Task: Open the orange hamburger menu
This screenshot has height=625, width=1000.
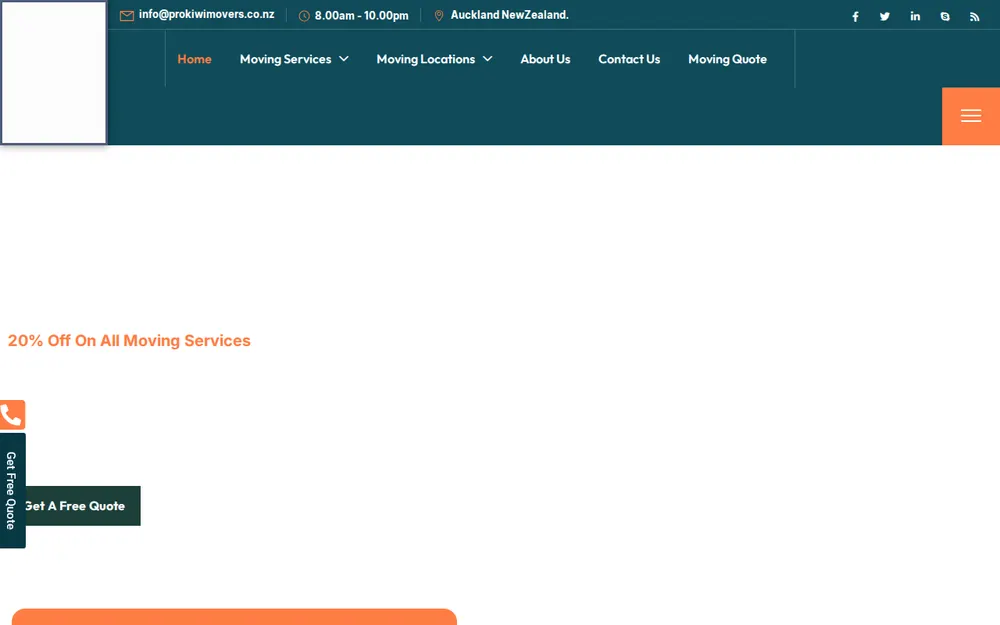Action: point(971,116)
